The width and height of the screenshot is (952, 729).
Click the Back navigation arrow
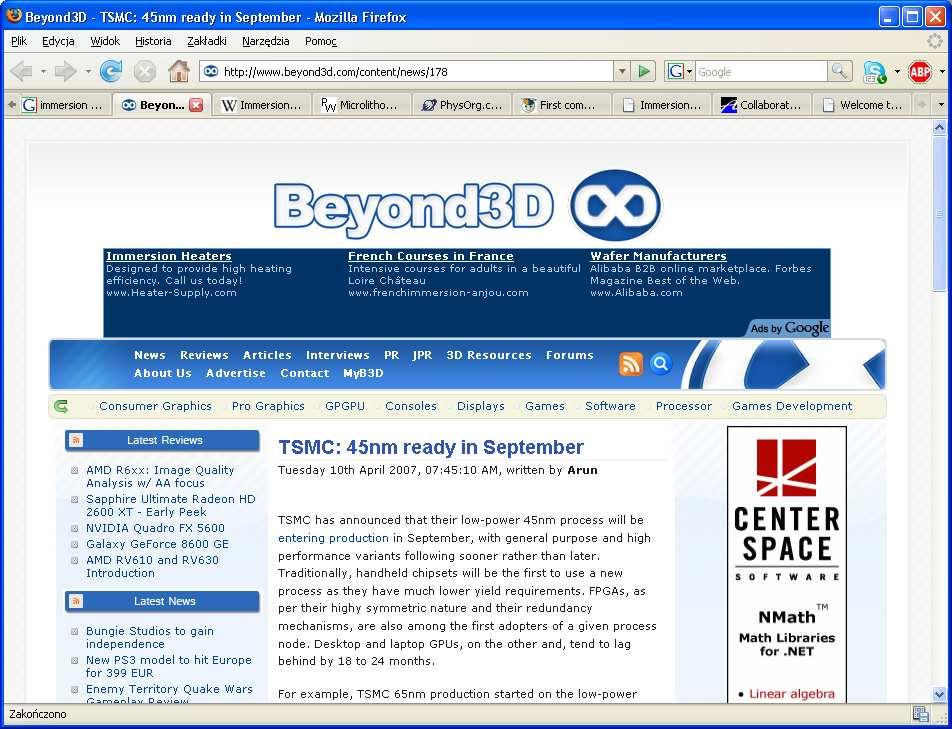coord(21,72)
